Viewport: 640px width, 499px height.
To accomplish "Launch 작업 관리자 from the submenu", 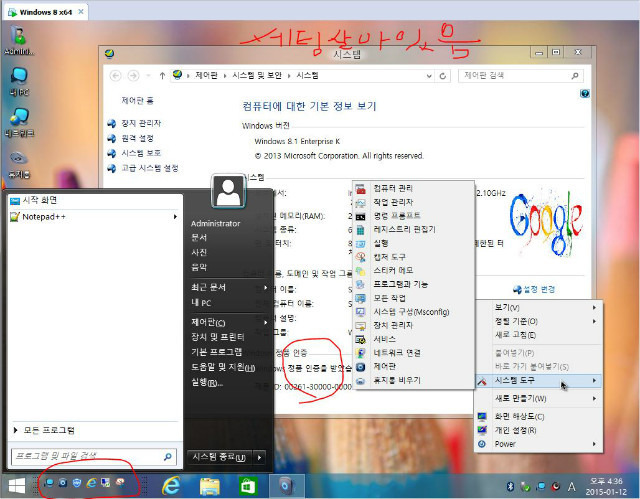I will coord(413,202).
